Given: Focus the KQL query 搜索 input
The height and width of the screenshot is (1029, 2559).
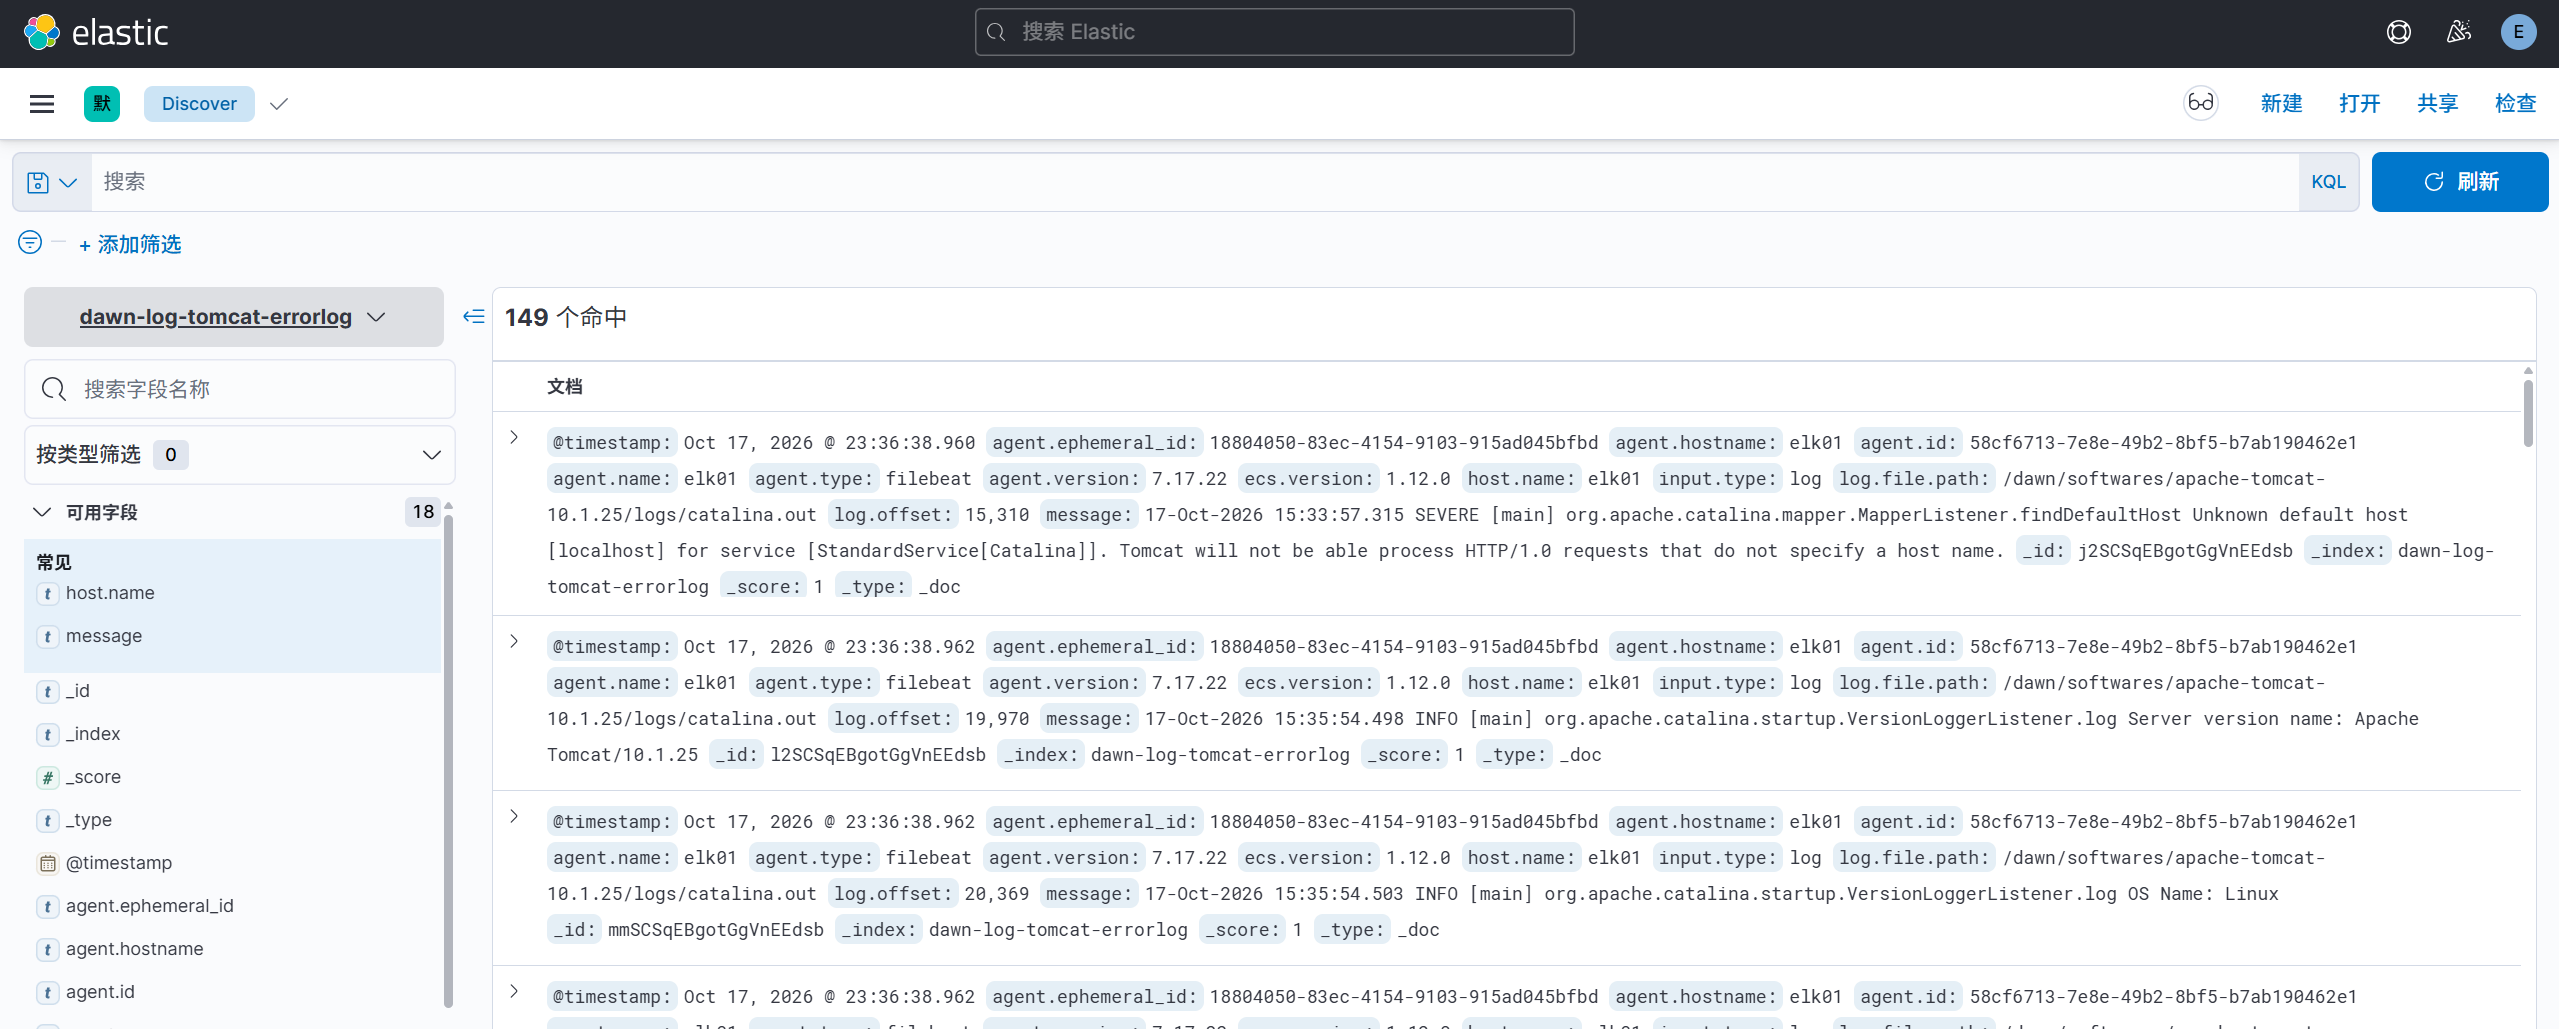Looking at the screenshot, I should coord(1195,182).
